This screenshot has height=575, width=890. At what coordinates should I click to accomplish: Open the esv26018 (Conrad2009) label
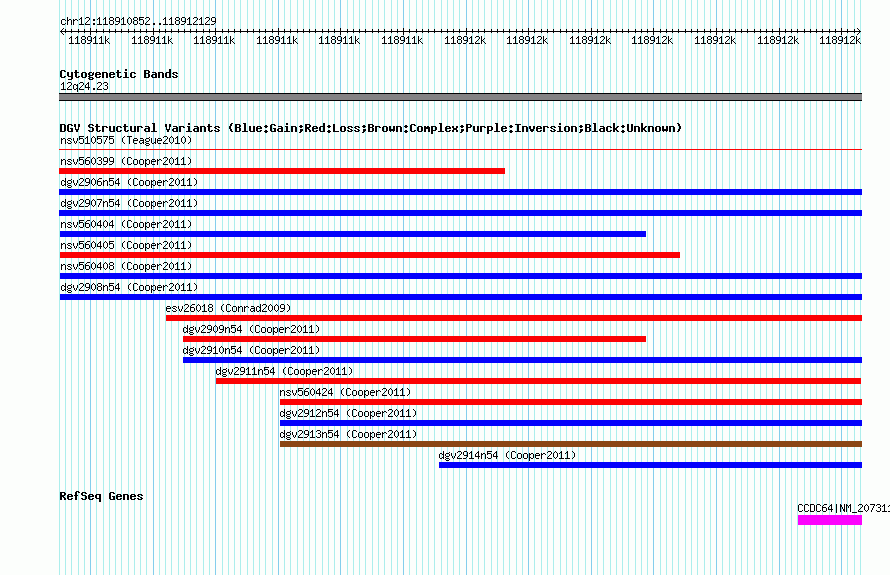pyautogui.click(x=228, y=308)
